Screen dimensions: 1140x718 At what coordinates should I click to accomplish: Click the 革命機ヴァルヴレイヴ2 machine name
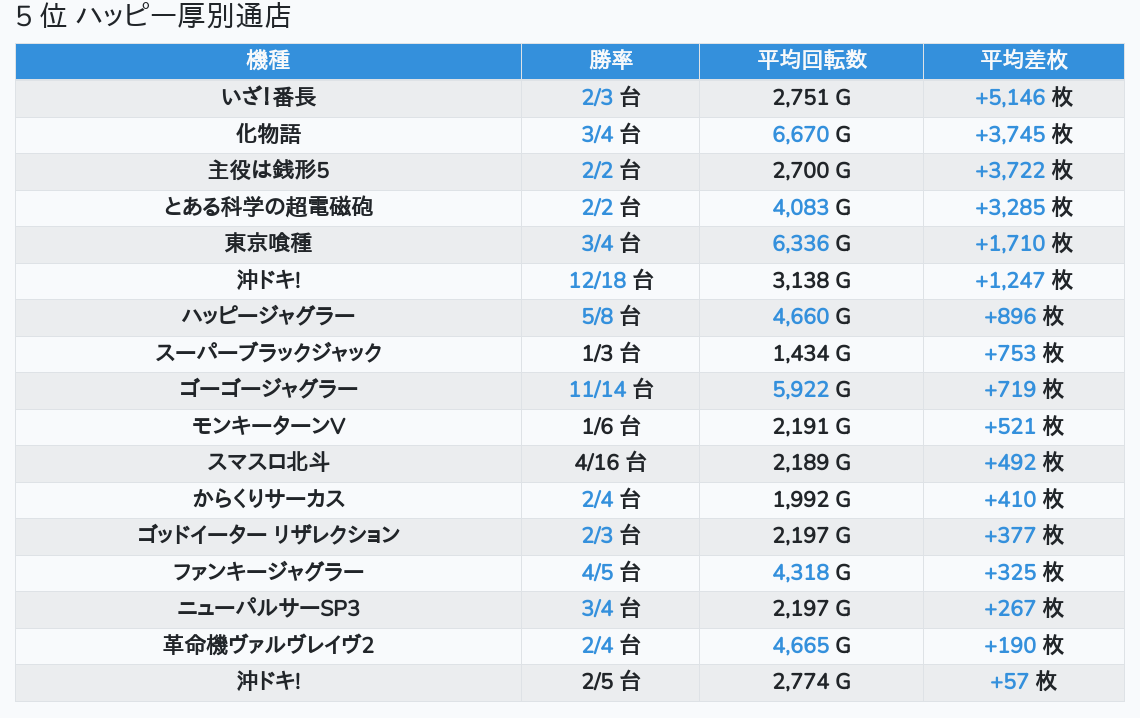tap(268, 645)
